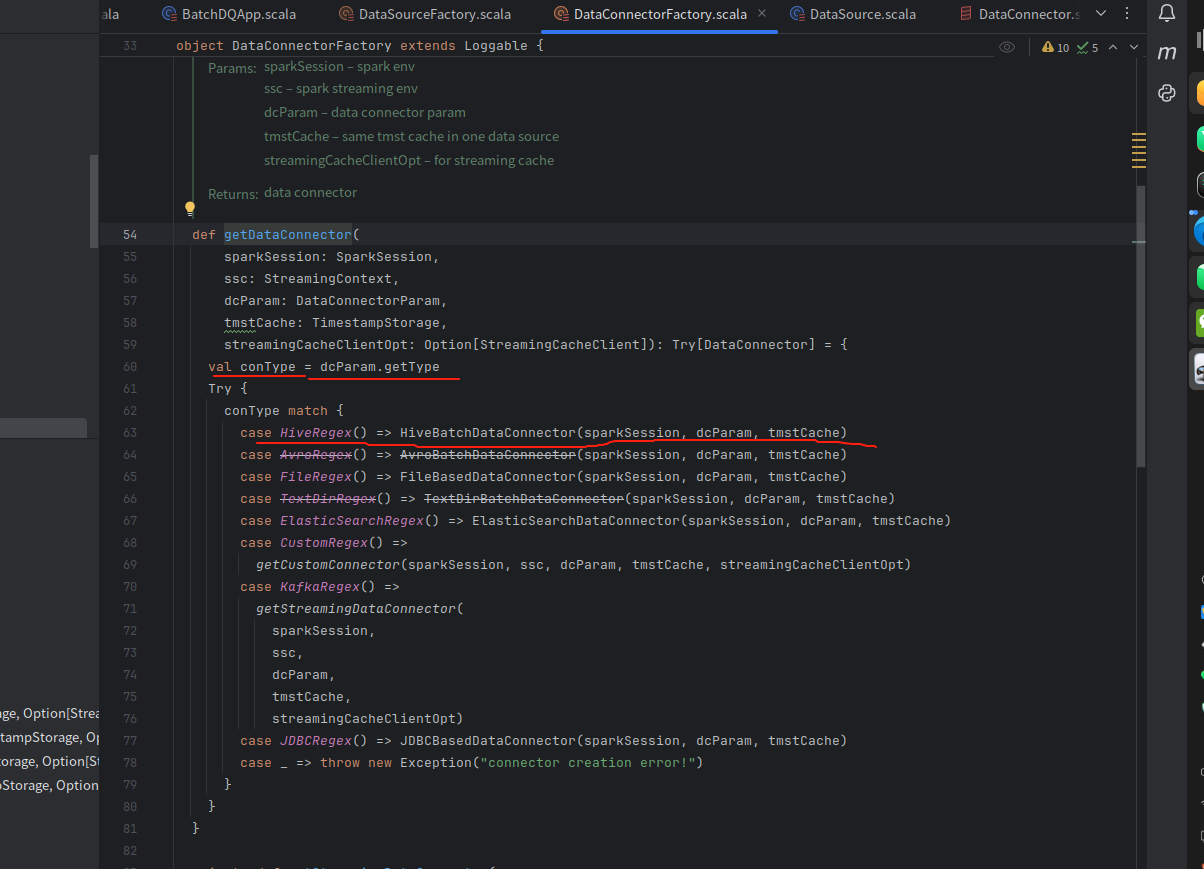Go to next highlighted problem arrow
This screenshot has width=1204, height=869.
(x=1134, y=47)
